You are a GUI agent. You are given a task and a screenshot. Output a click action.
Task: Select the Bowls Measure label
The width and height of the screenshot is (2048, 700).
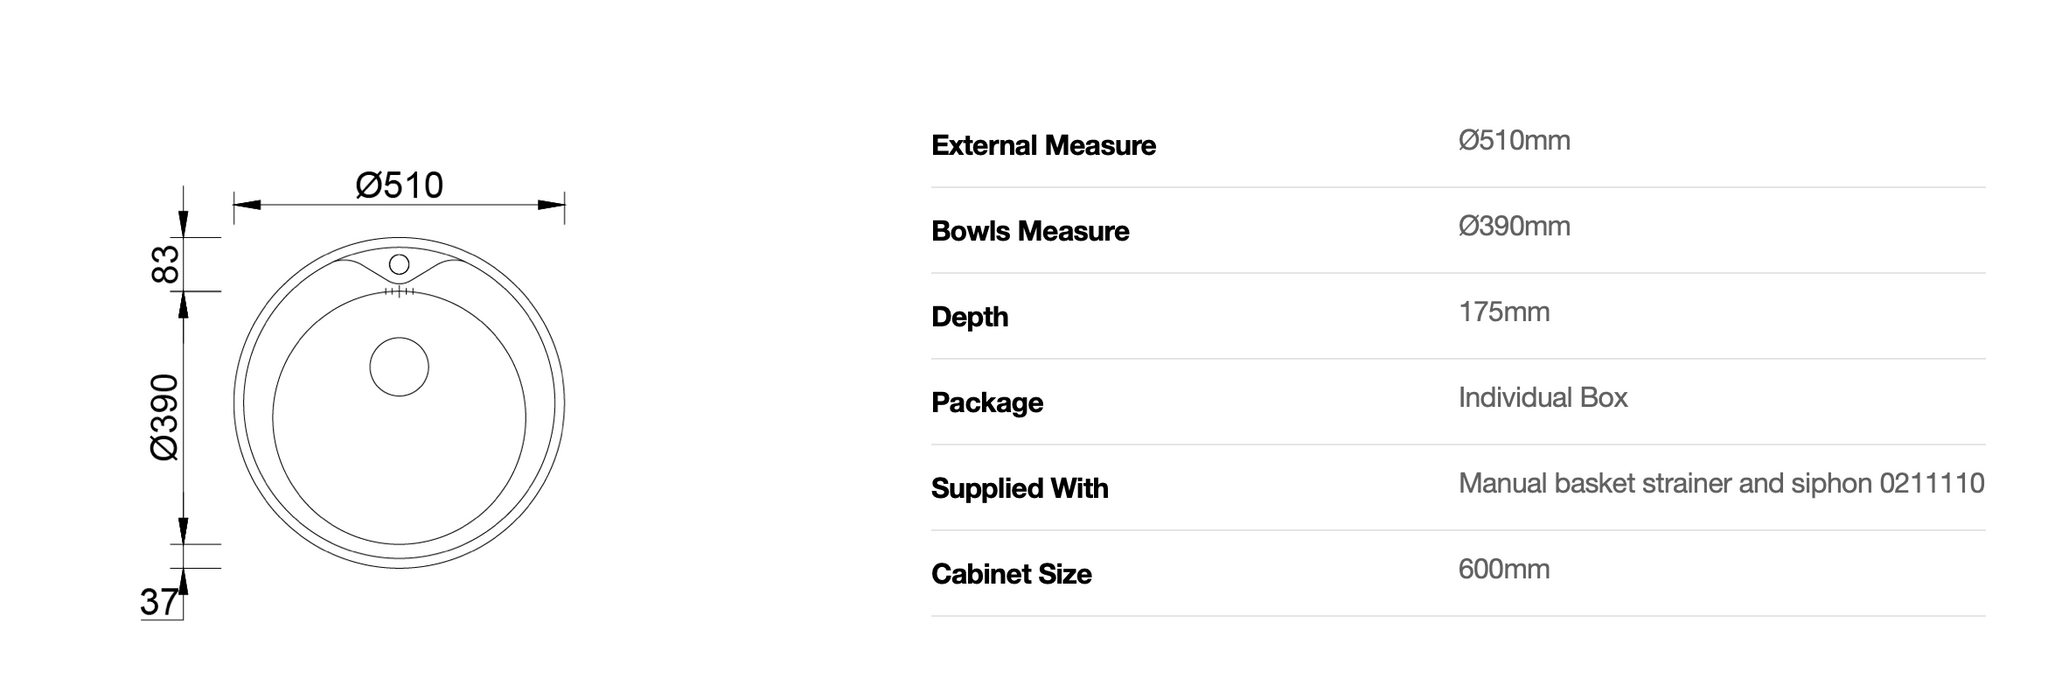point(1030,232)
